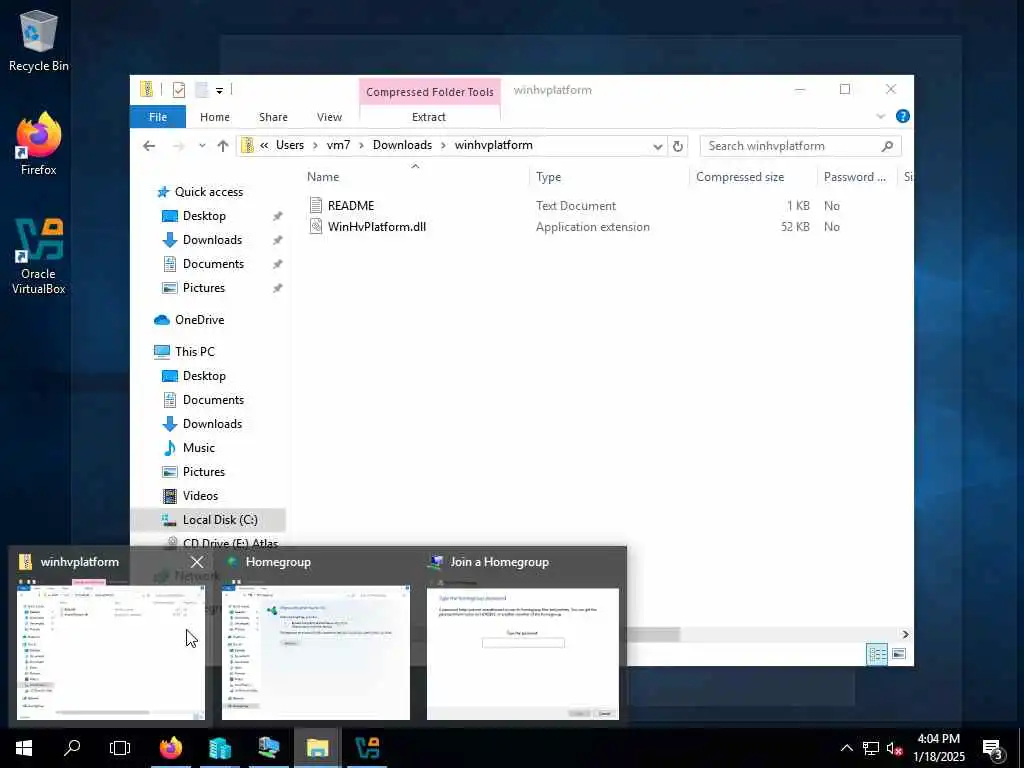The image size is (1024, 768).
Task: Close the winhvplatform taskbar preview
Action: [x=197, y=562]
